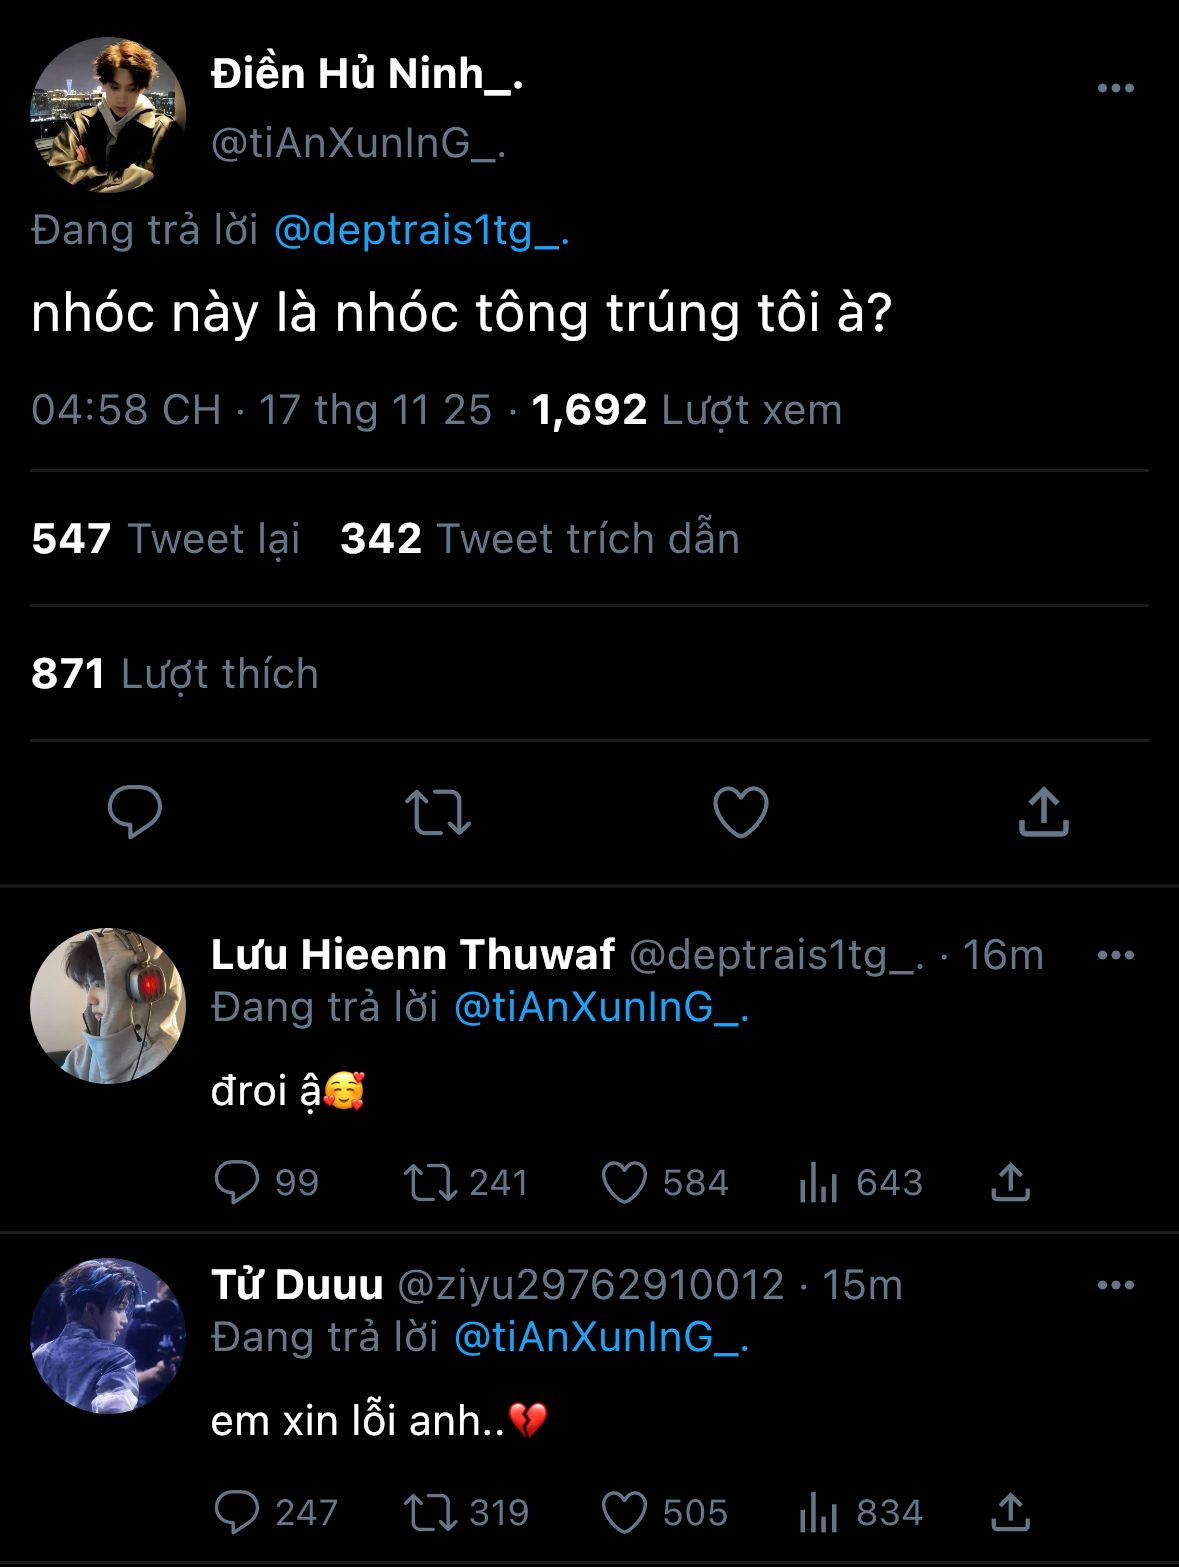This screenshot has width=1179, height=1567.
Task: Comment on Lưu Hieenn Thuwaf's reply
Action: click(x=237, y=1183)
